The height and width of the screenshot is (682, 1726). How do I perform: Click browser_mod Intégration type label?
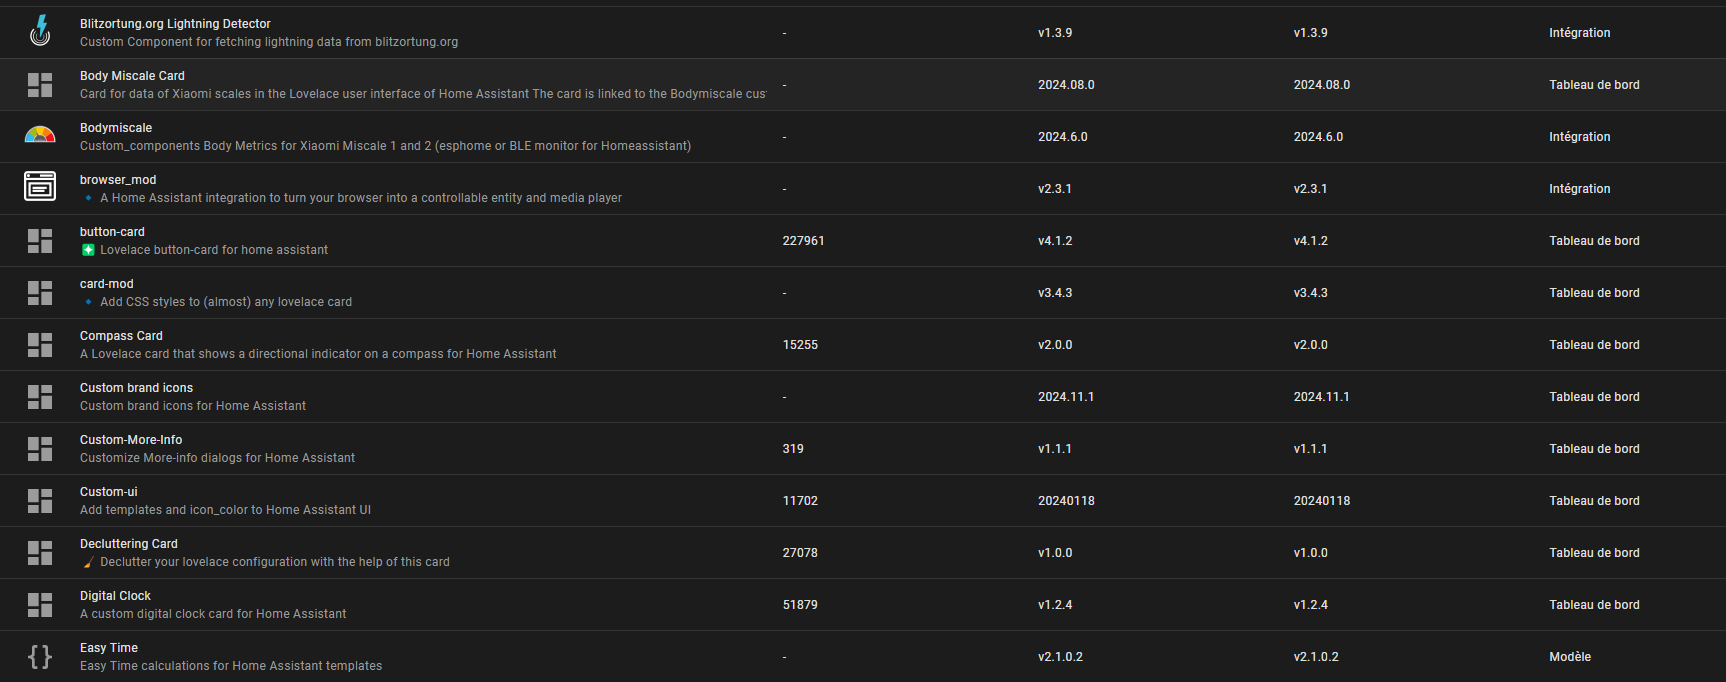1579,189
